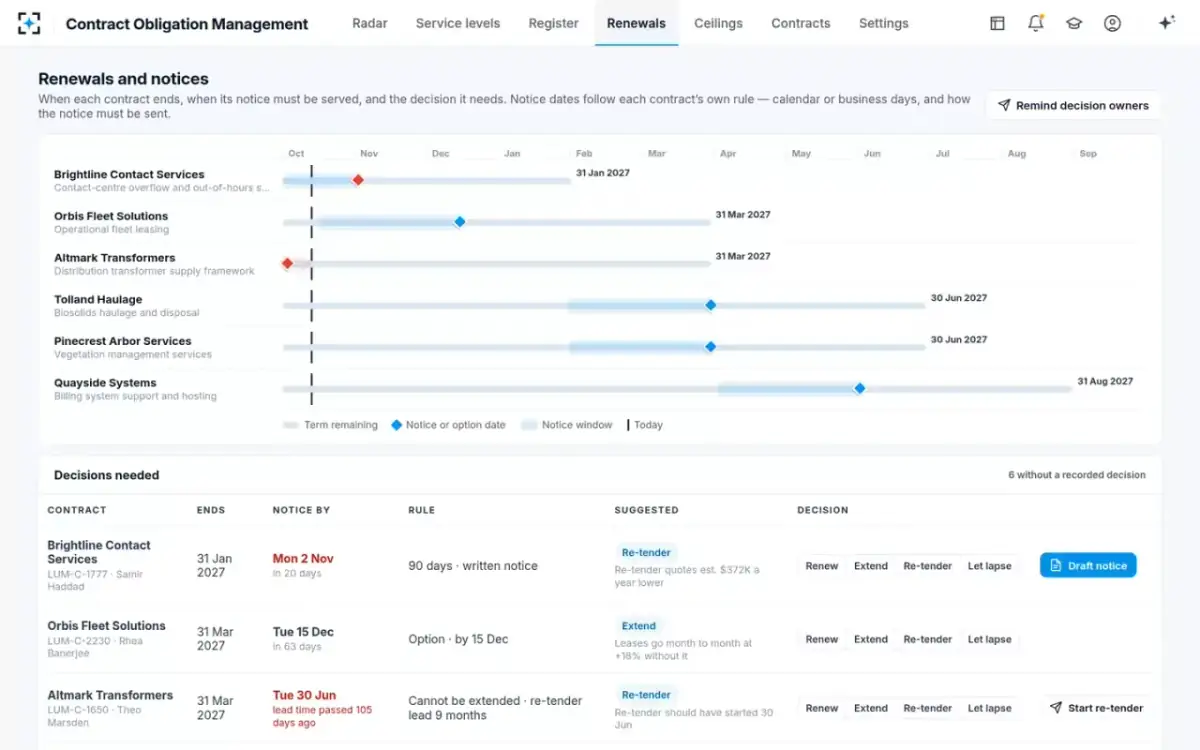Select Let lapse for Orbis Fleet Solutions
The image size is (1200, 750).
tap(989, 639)
